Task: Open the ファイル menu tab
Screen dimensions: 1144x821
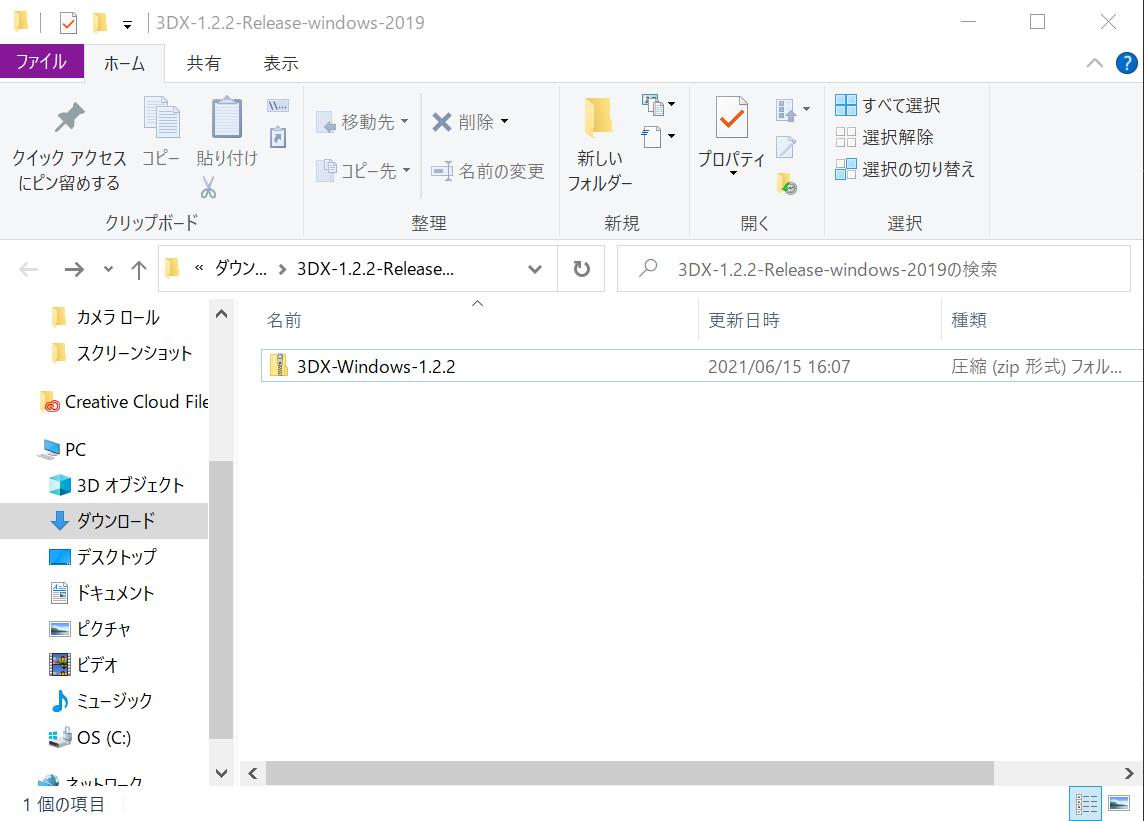Action: pos(41,62)
